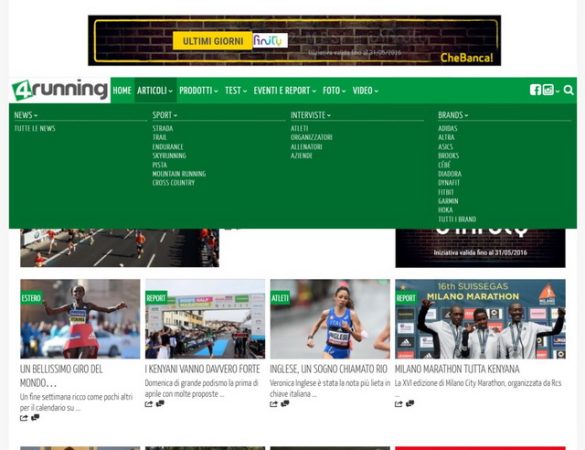
Task: Select Atleti under Interviste
Action: pos(299,128)
